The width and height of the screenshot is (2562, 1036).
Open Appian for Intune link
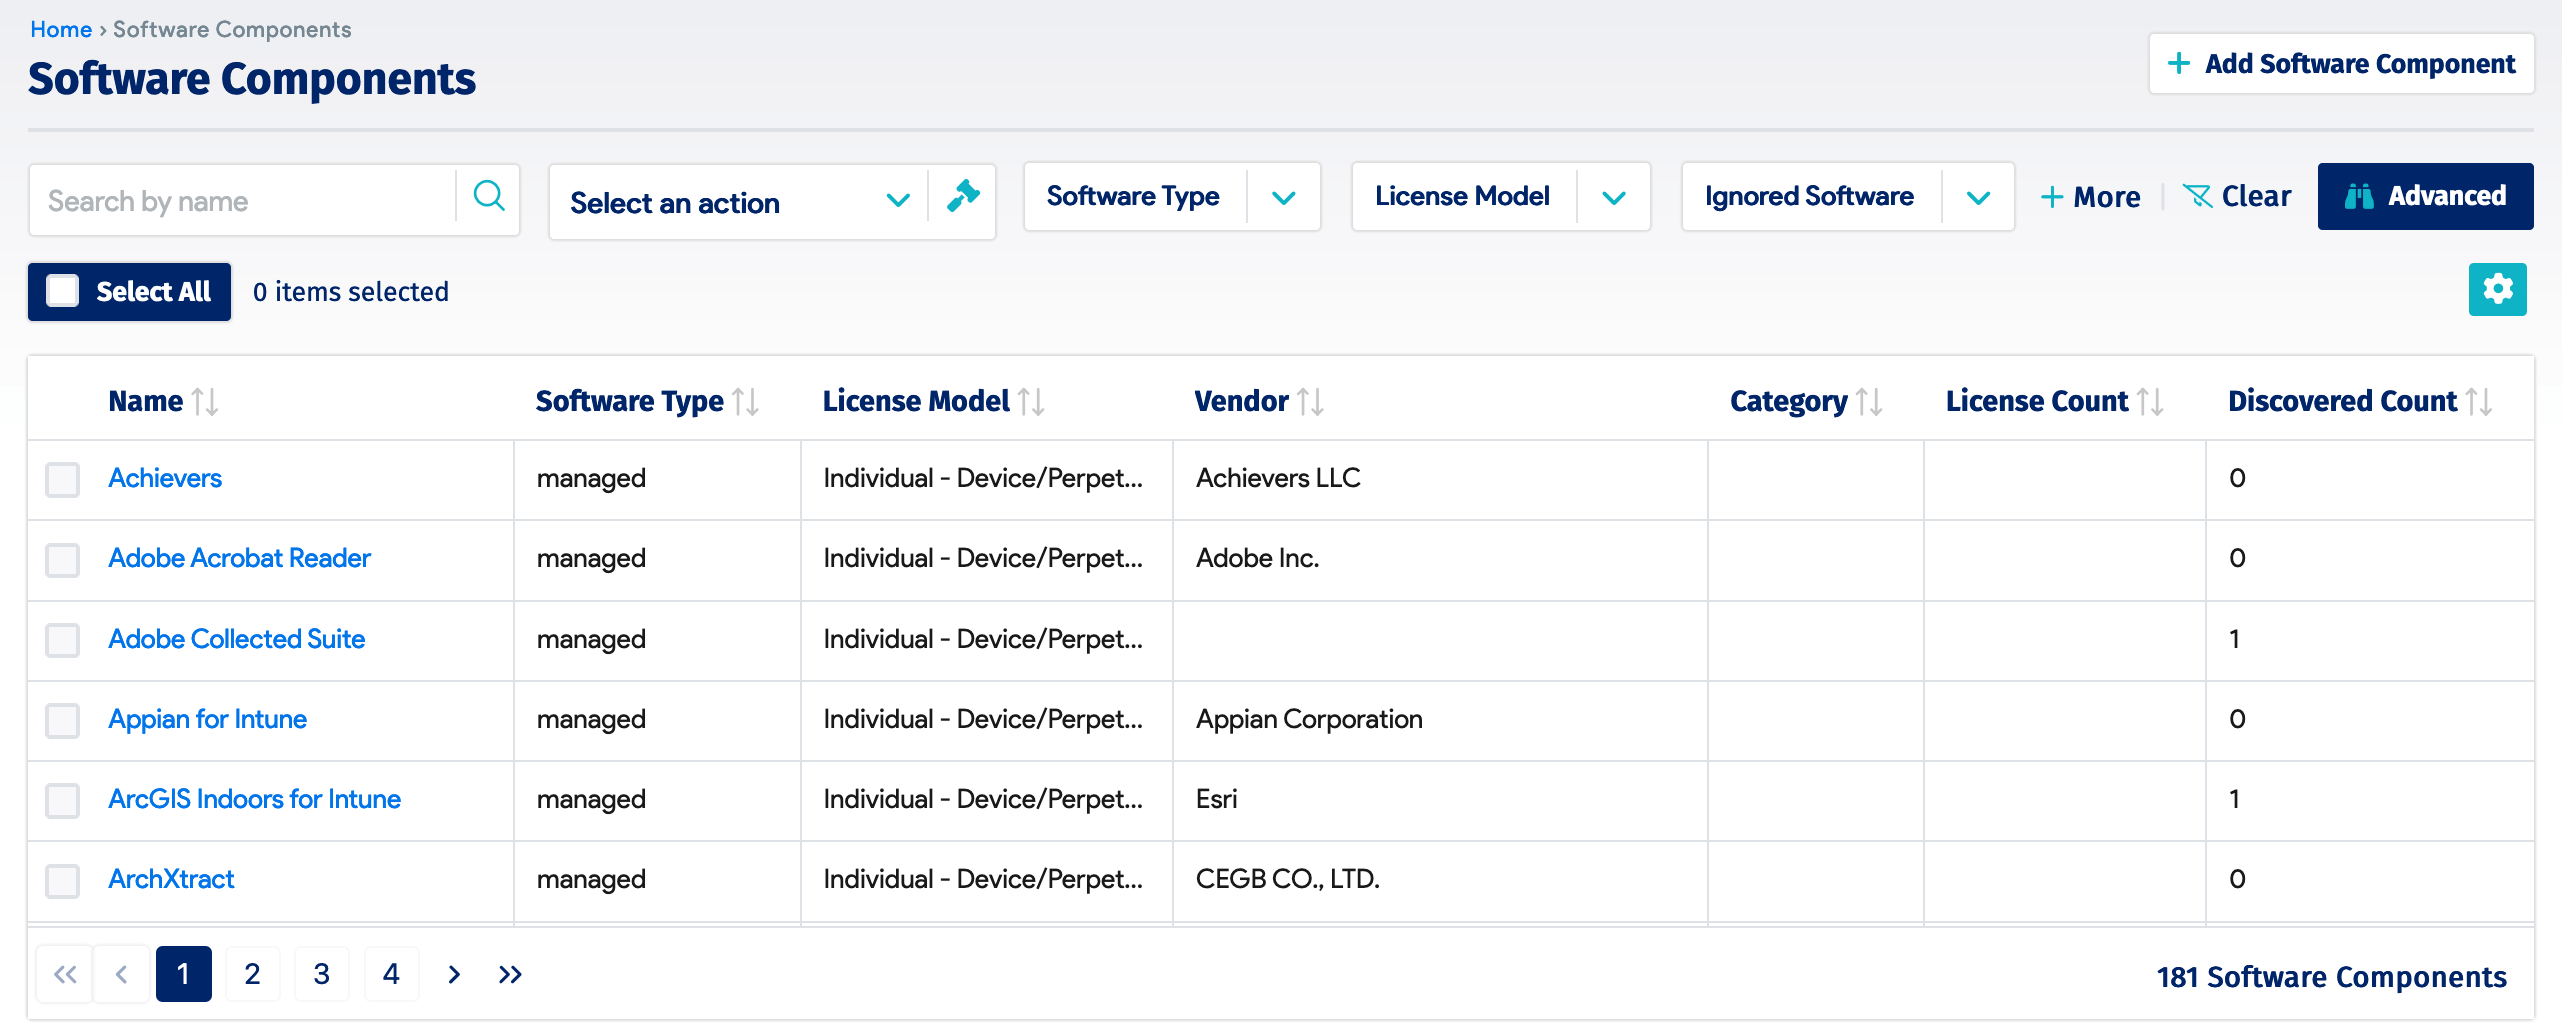click(207, 719)
